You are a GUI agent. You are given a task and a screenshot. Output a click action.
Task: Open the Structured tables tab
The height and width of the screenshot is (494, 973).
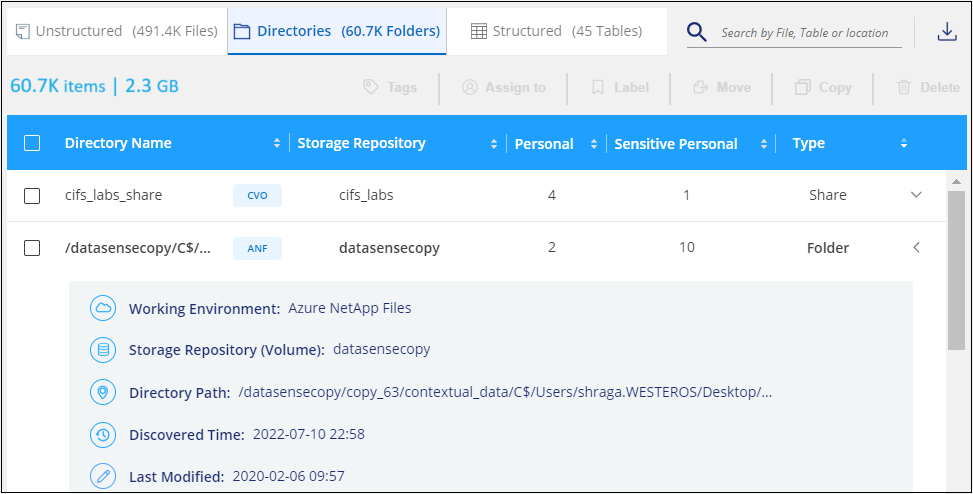[x=557, y=31]
